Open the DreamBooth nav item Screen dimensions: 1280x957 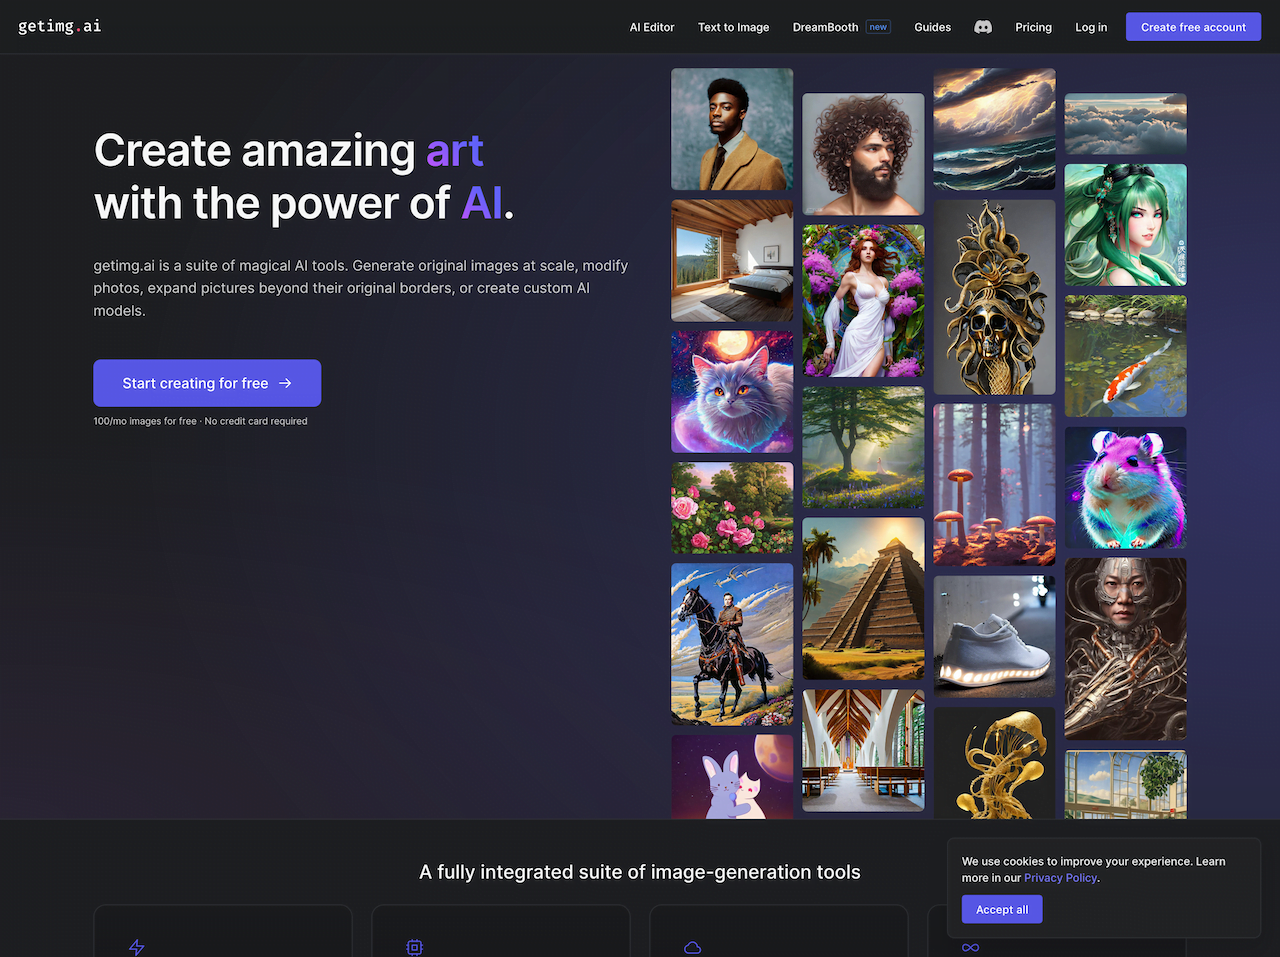click(x=825, y=27)
